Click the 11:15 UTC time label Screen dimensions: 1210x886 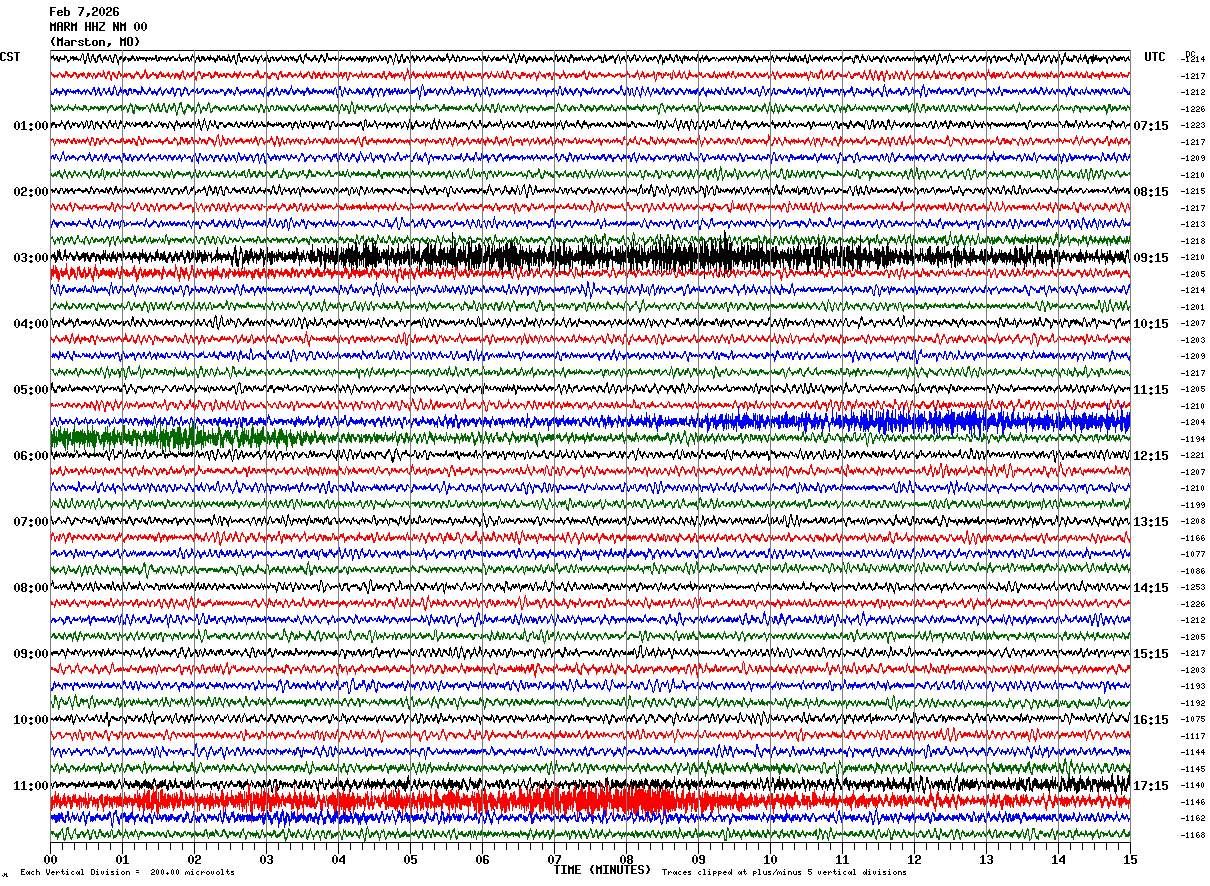tap(1151, 390)
